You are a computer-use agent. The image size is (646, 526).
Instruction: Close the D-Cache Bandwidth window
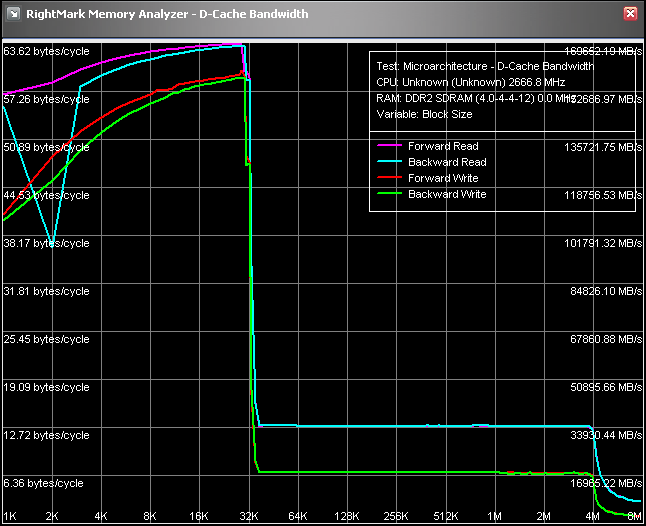(630, 14)
